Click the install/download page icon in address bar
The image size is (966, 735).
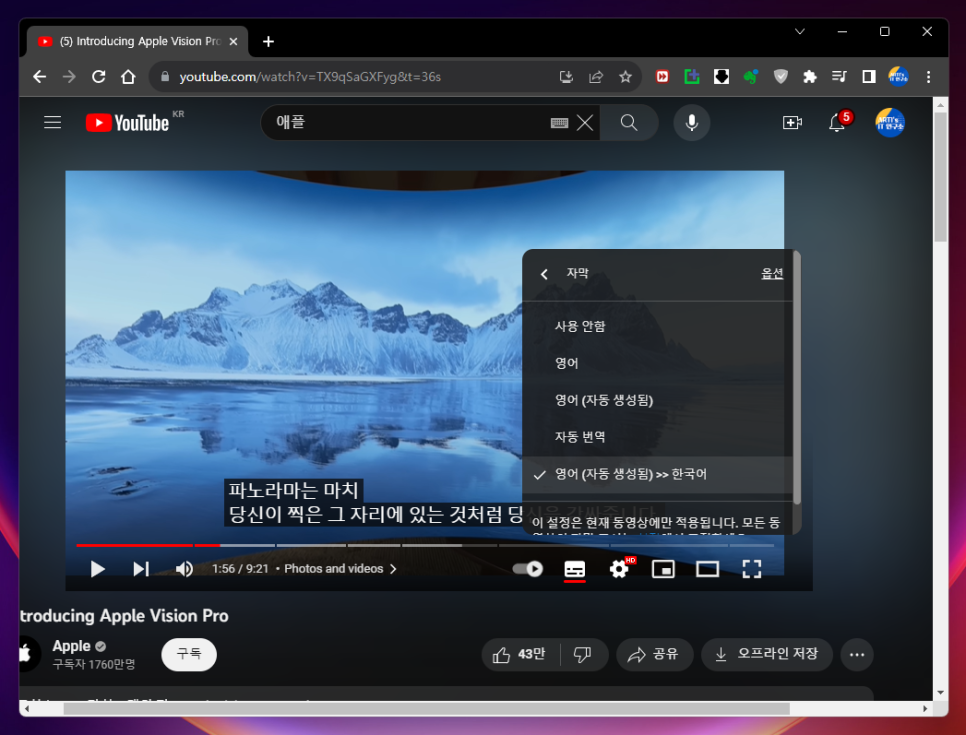(566, 76)
